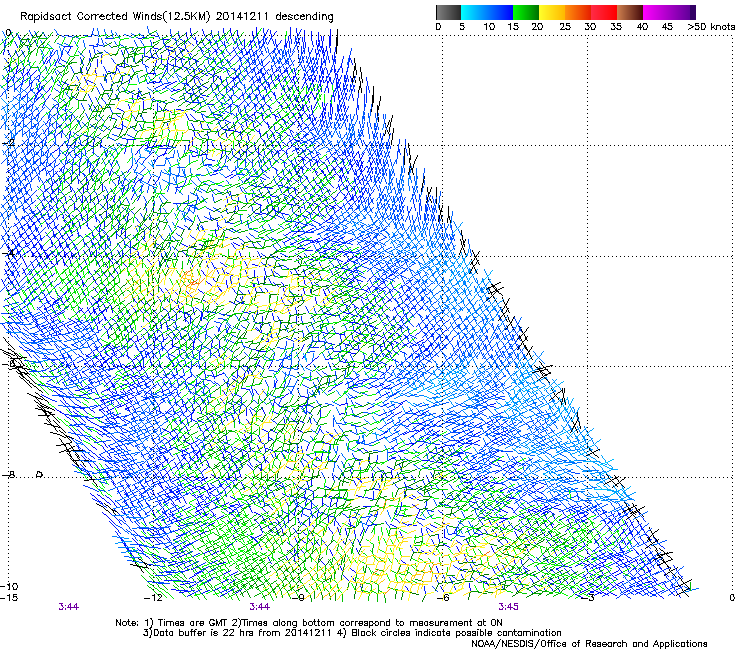
Task: Click the '20141211' date in the title
Action: (x=242, y=16)
